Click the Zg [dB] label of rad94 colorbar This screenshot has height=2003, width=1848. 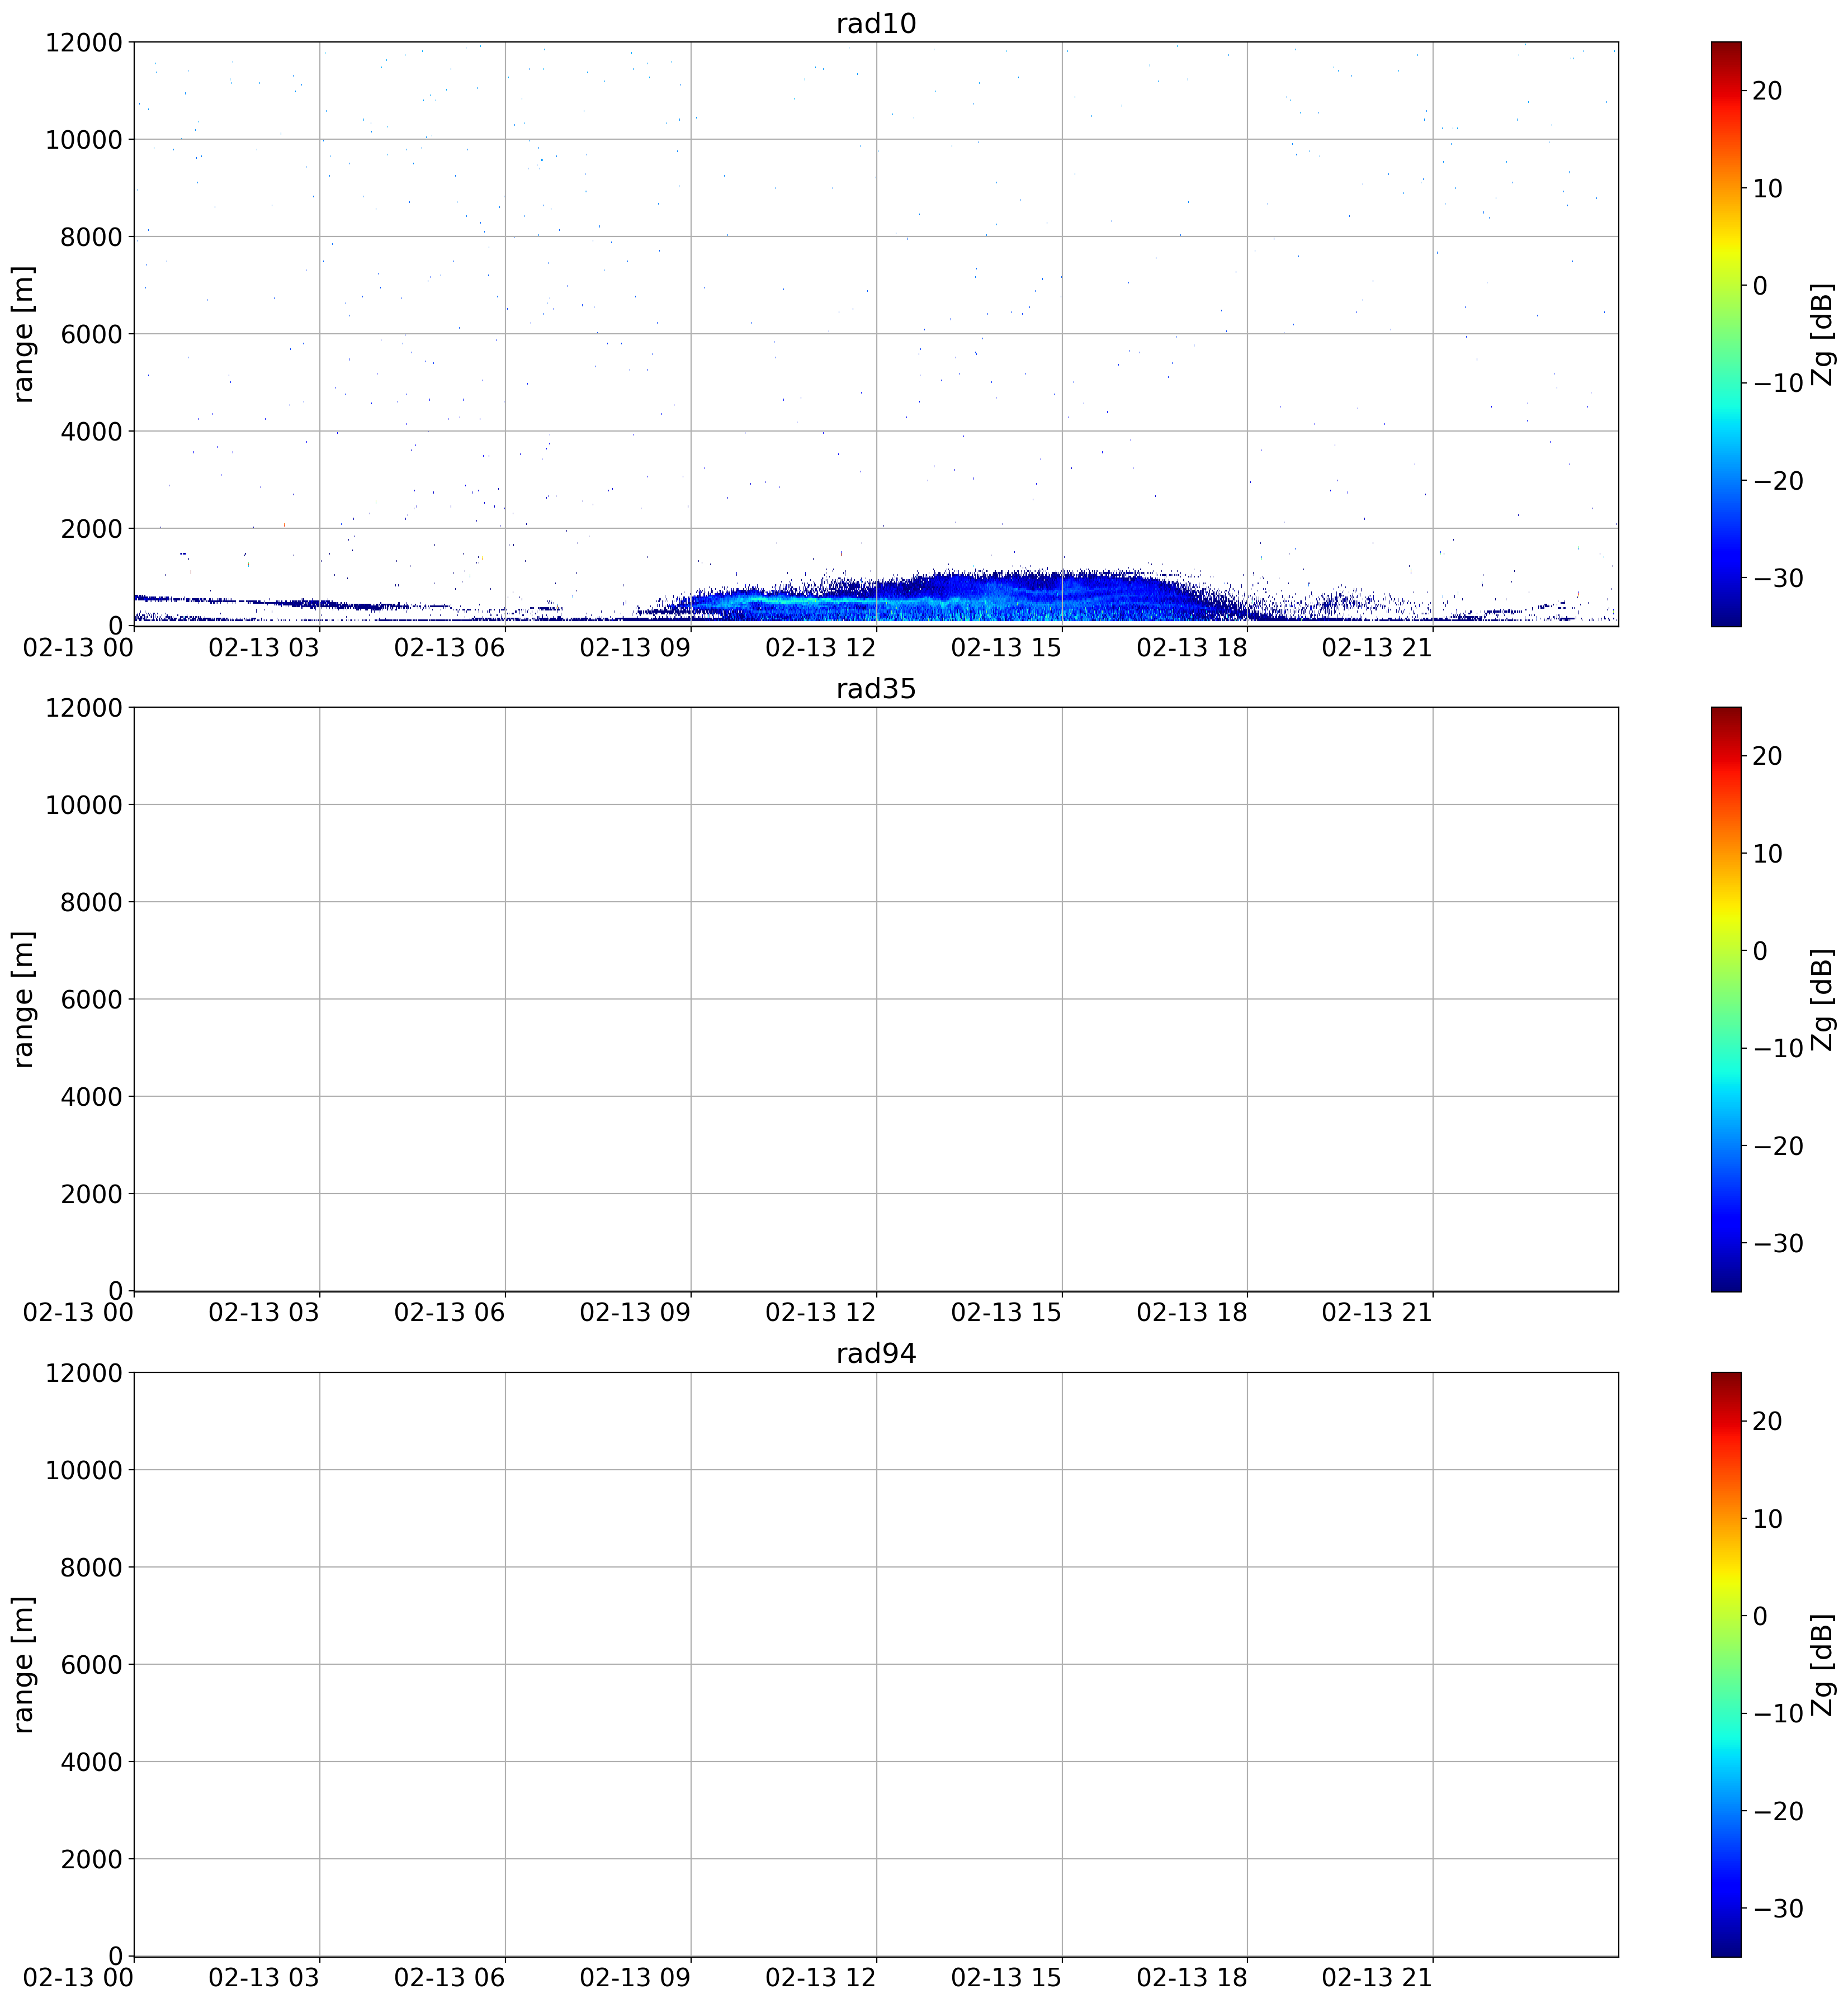click(1822, 1664)
